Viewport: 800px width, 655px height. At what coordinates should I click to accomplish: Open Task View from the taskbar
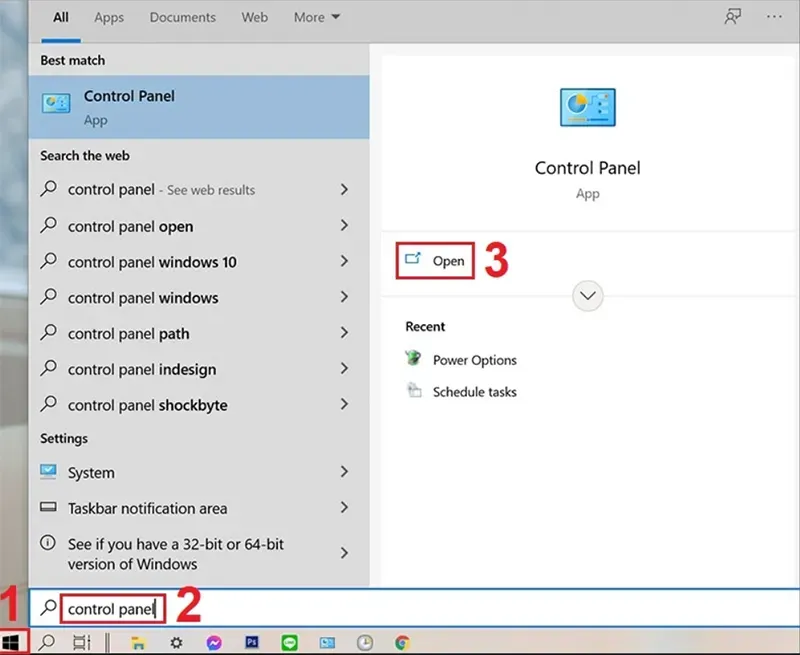click(x=82, y=643)
